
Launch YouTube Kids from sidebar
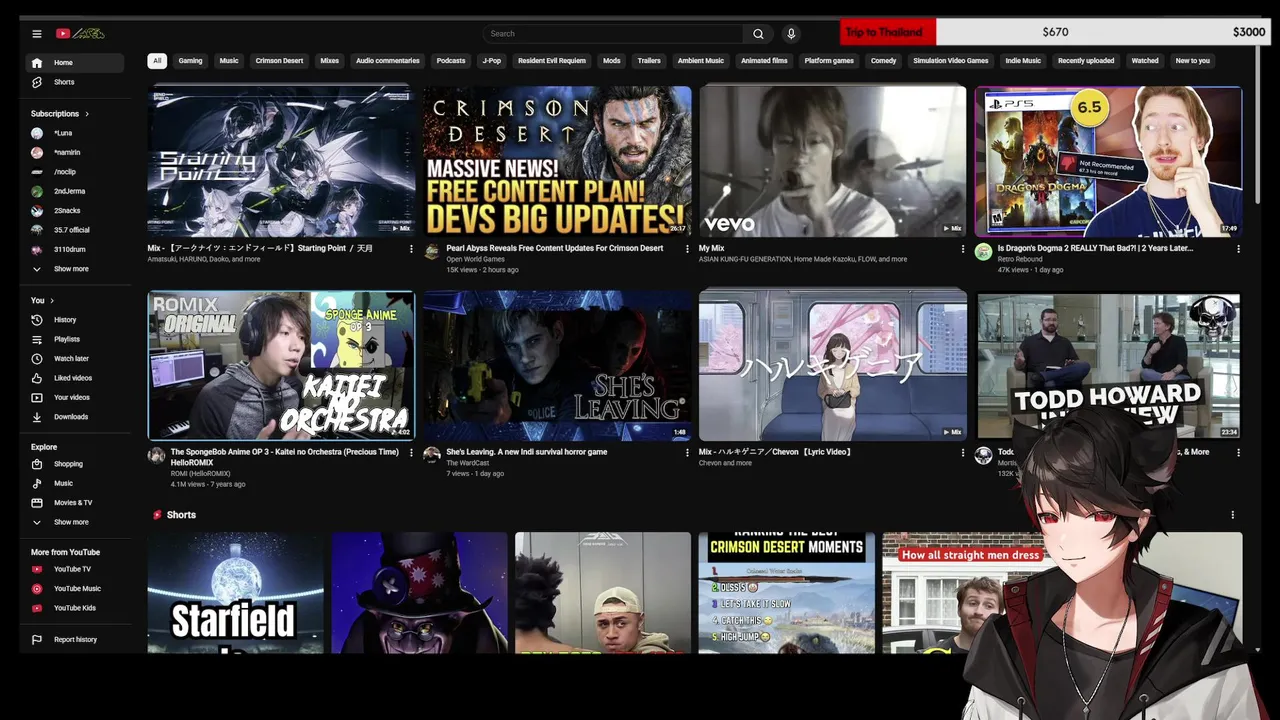click(75, 608)
